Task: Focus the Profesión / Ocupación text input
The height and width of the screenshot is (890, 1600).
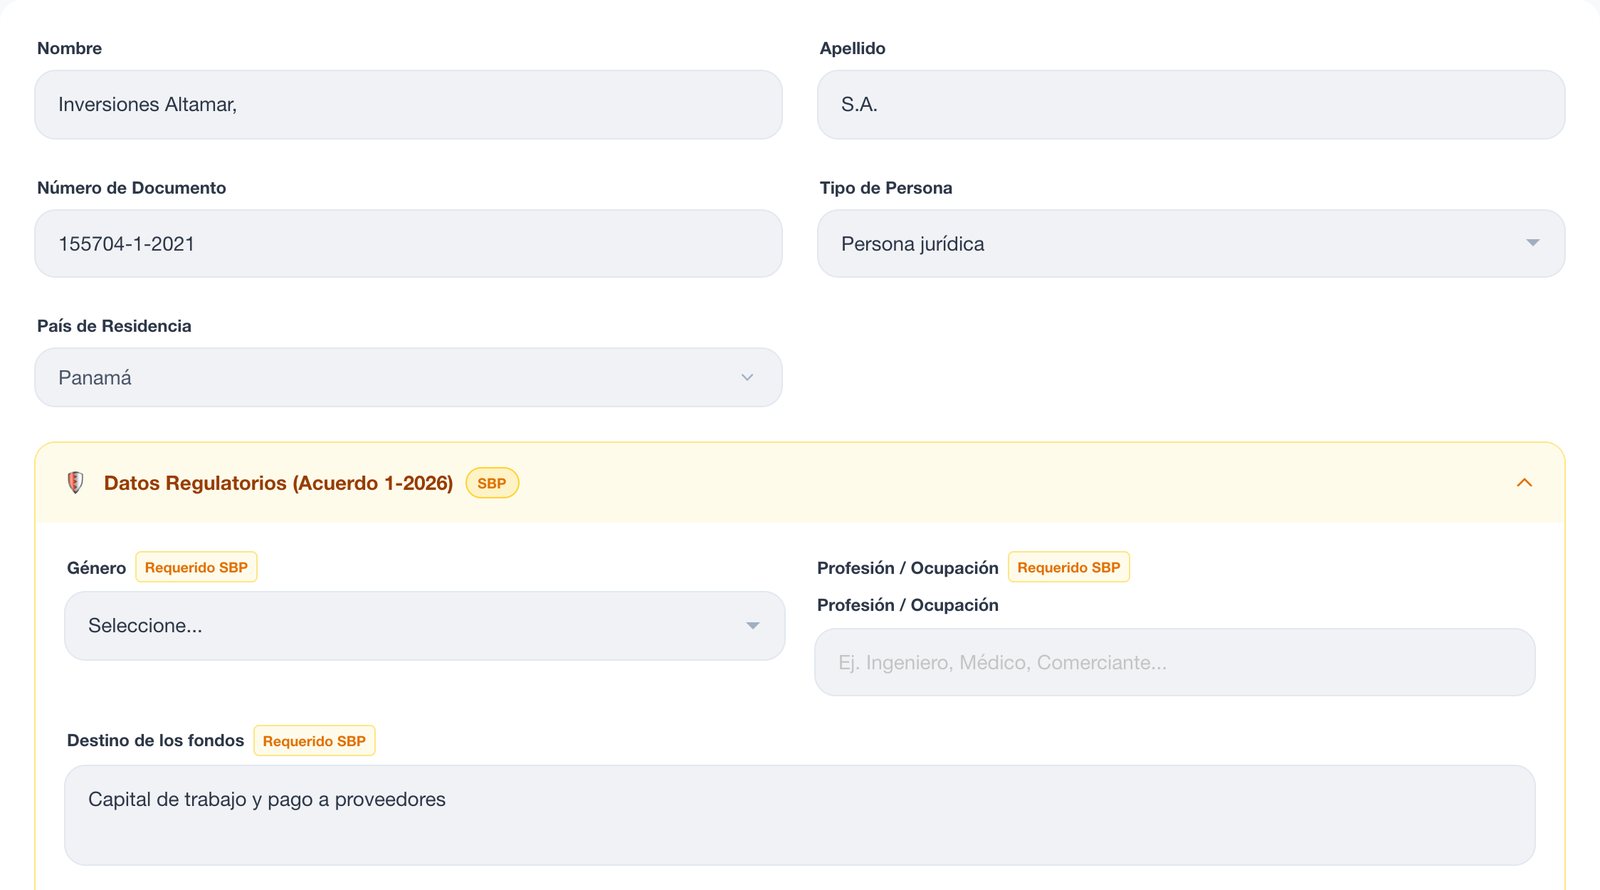Action: tap(1175, 662)
